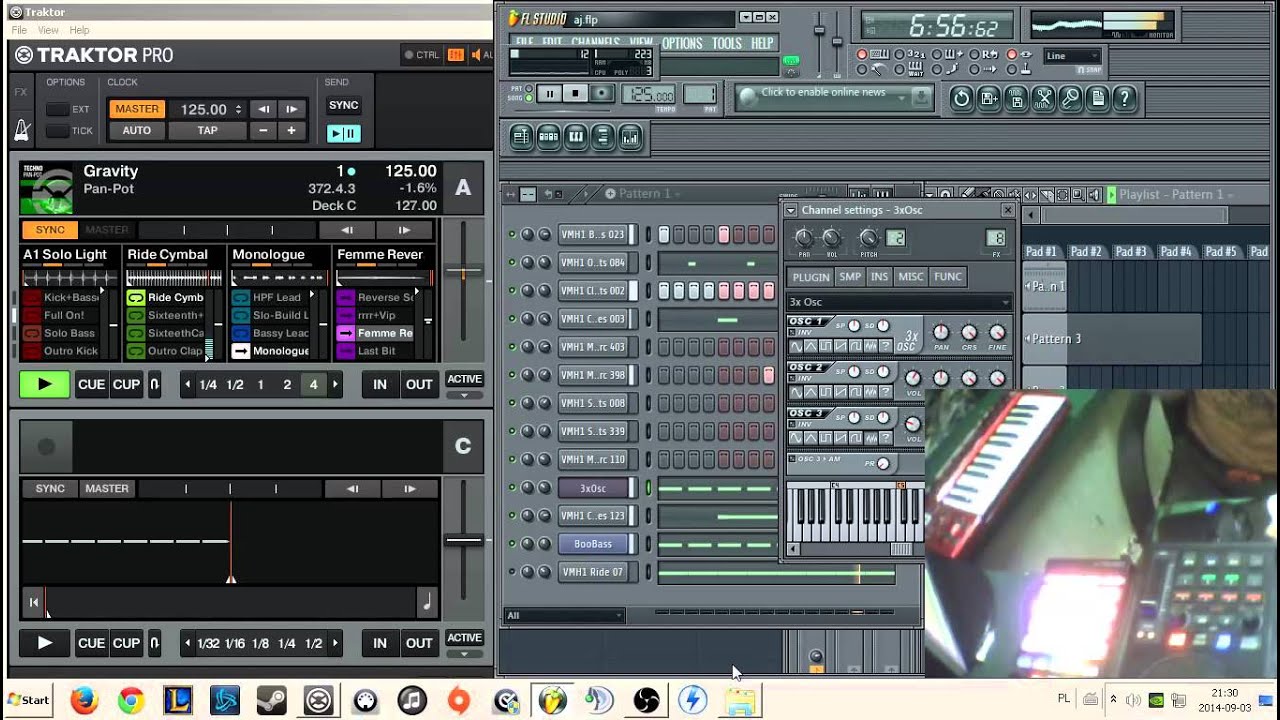Click the TAP tempo button
Screen dimensions: 1280x720
tap(207, 131)
